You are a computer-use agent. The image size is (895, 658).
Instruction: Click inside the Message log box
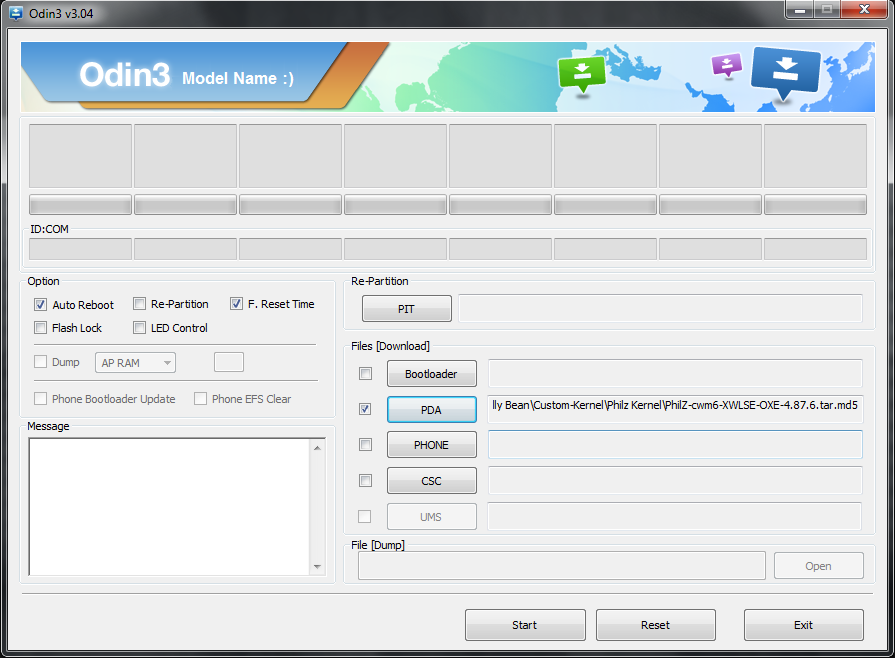click(x=169, y=507)
